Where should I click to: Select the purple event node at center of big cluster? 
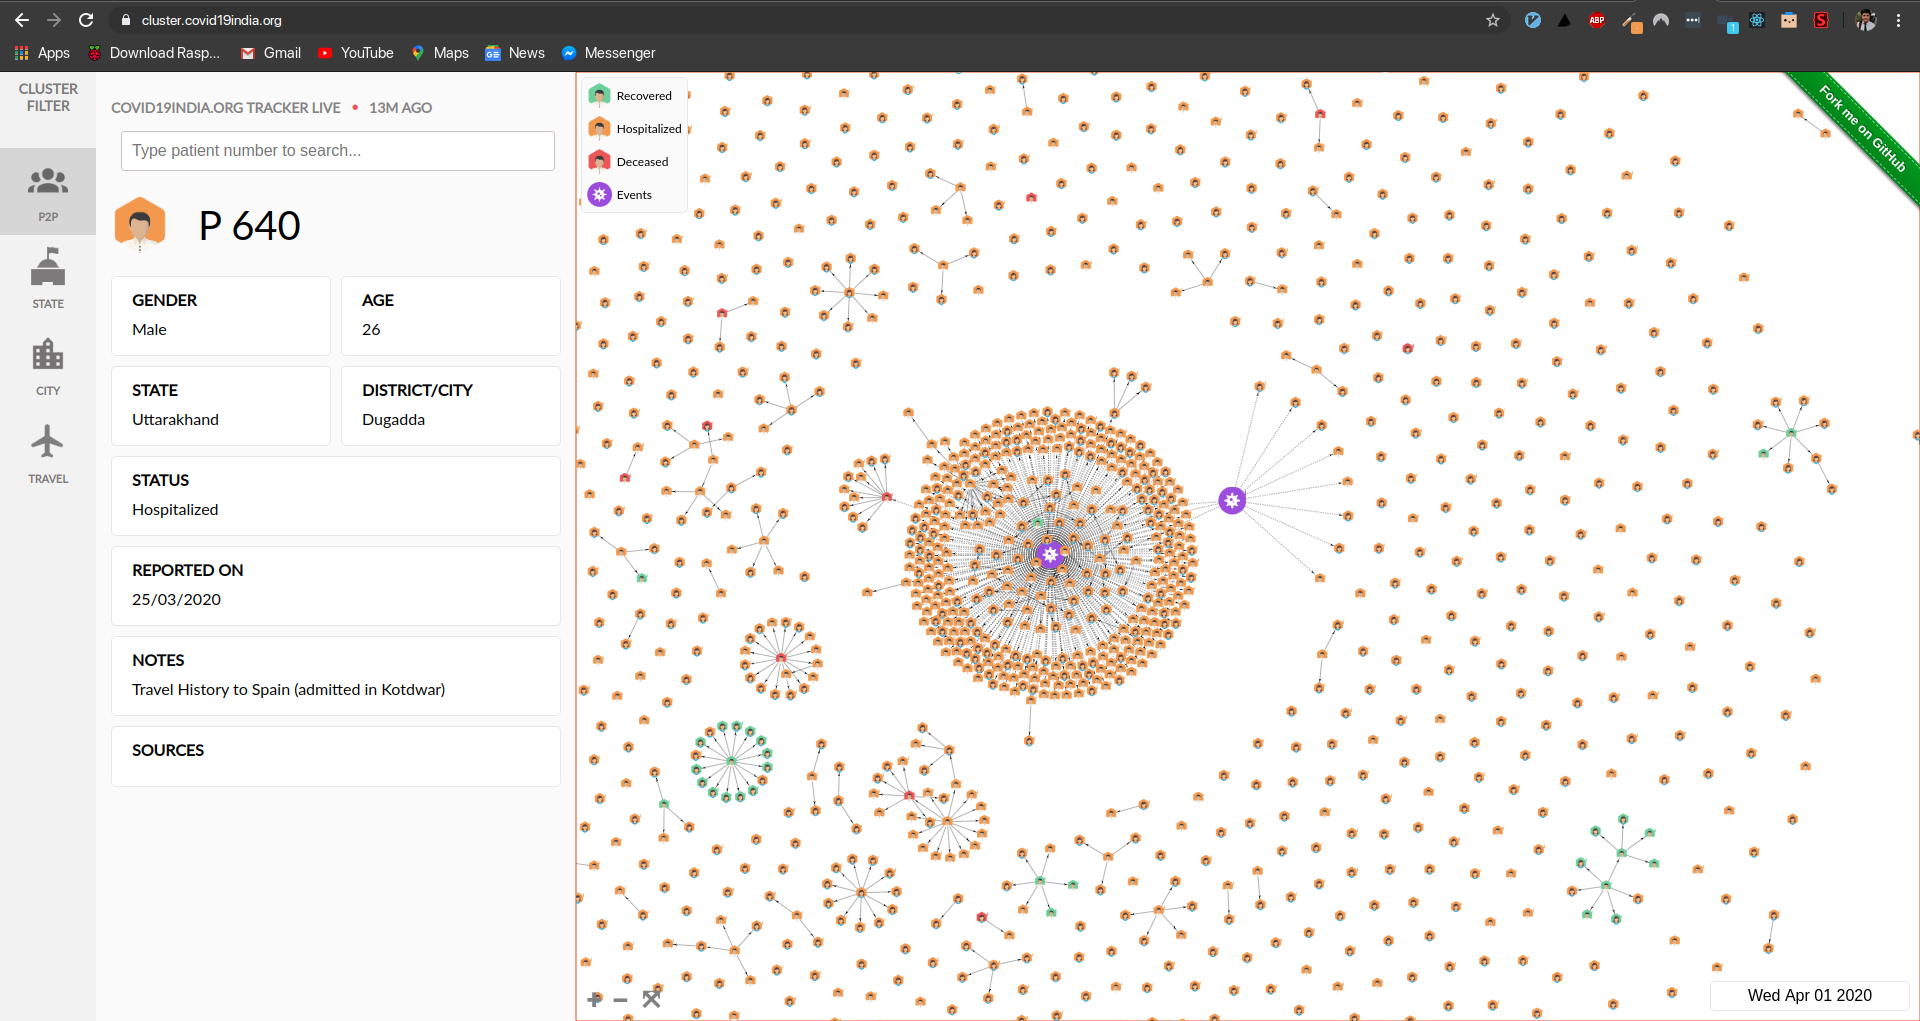[1049, 554]
